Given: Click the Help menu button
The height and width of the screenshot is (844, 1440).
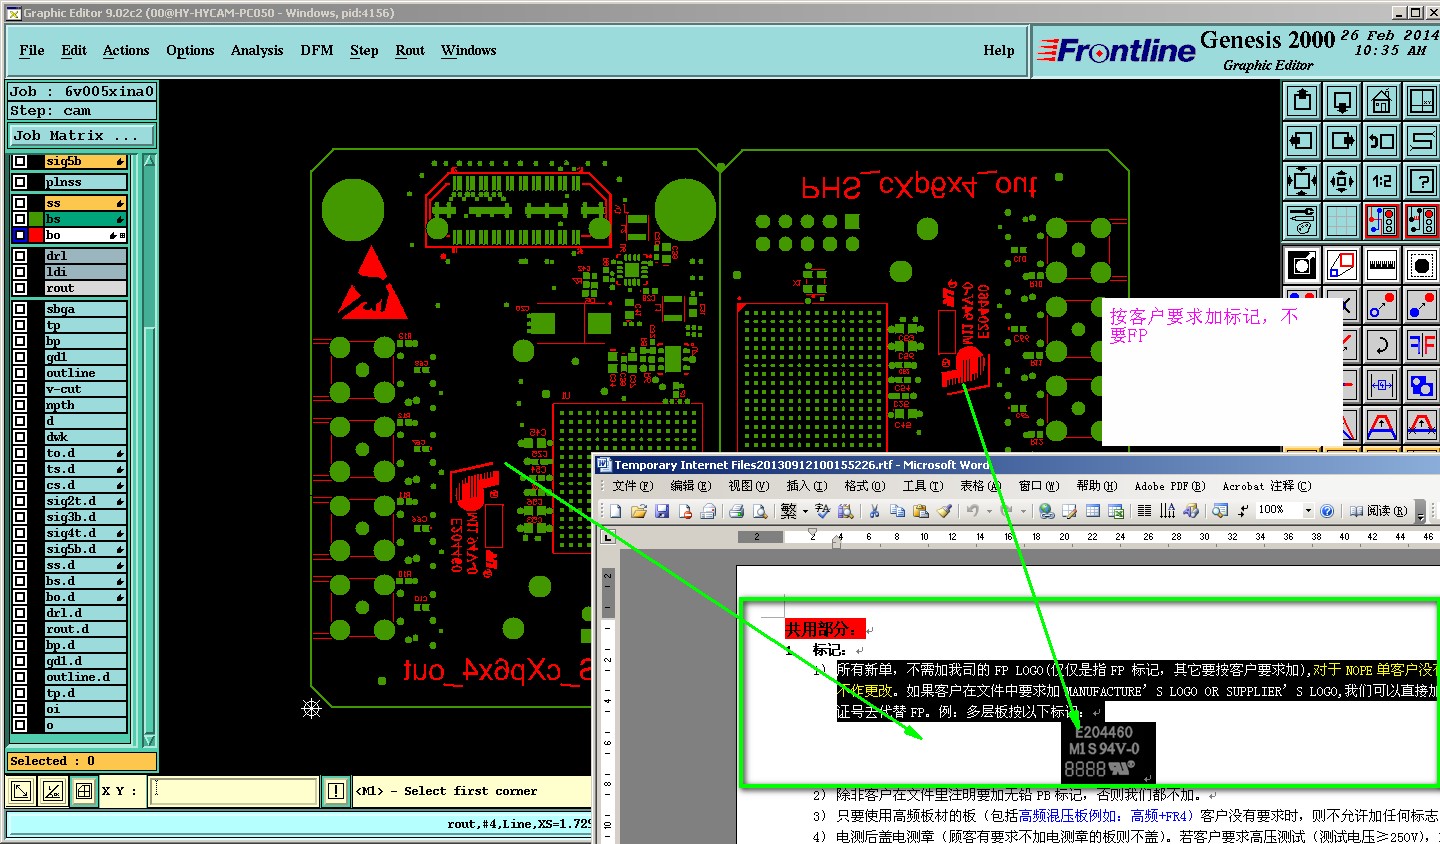Looking at the screenshot, I should point(999,50).
